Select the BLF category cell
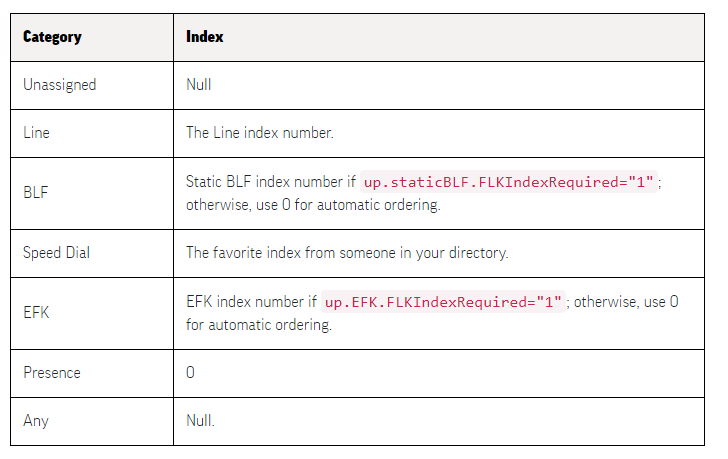 (x=92, y=194)
